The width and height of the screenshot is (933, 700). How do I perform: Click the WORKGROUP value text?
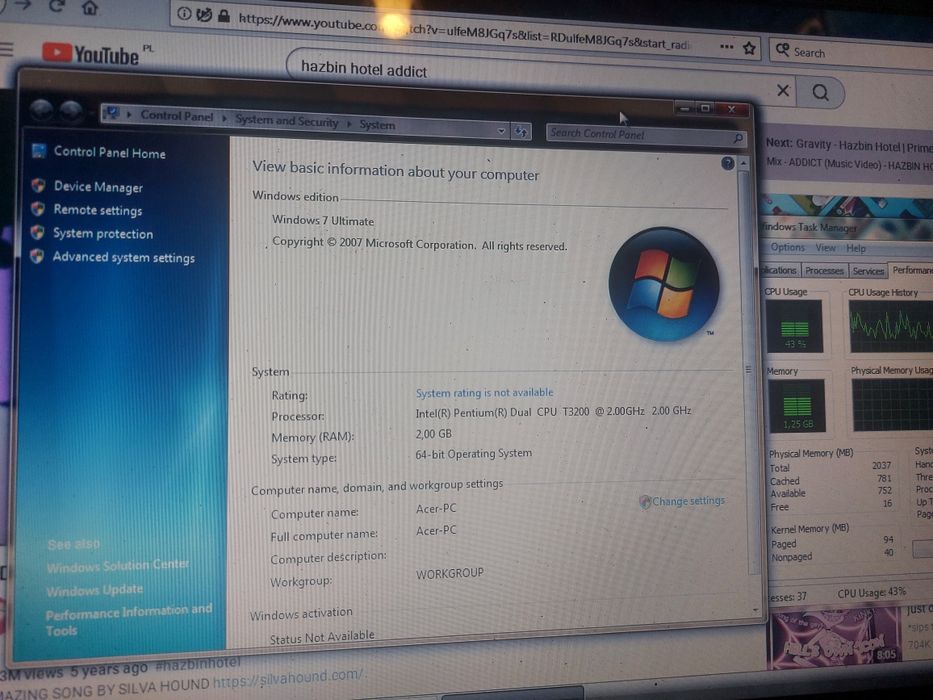point(450,574)
